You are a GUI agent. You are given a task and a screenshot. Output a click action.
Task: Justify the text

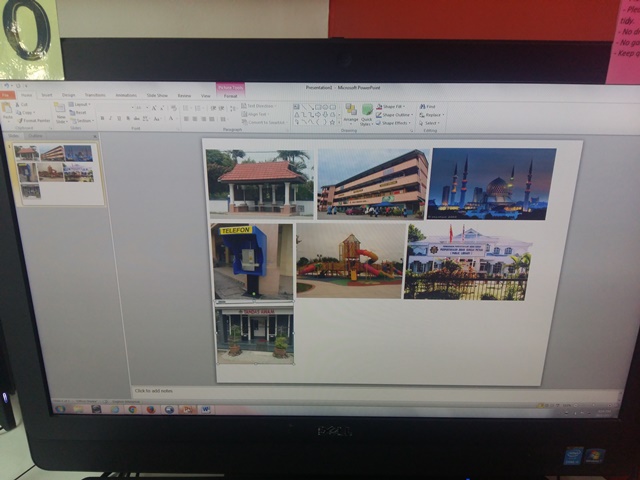211,119
